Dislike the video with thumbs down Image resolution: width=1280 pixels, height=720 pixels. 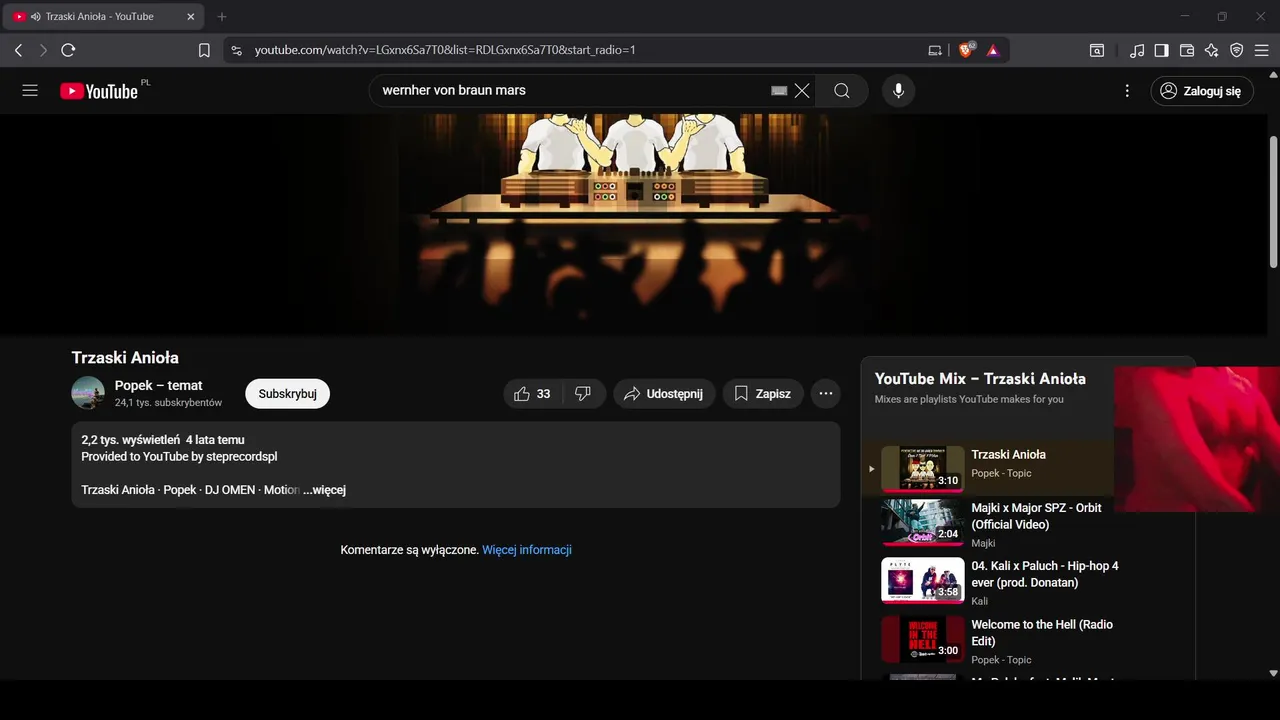tap(583, 394)
